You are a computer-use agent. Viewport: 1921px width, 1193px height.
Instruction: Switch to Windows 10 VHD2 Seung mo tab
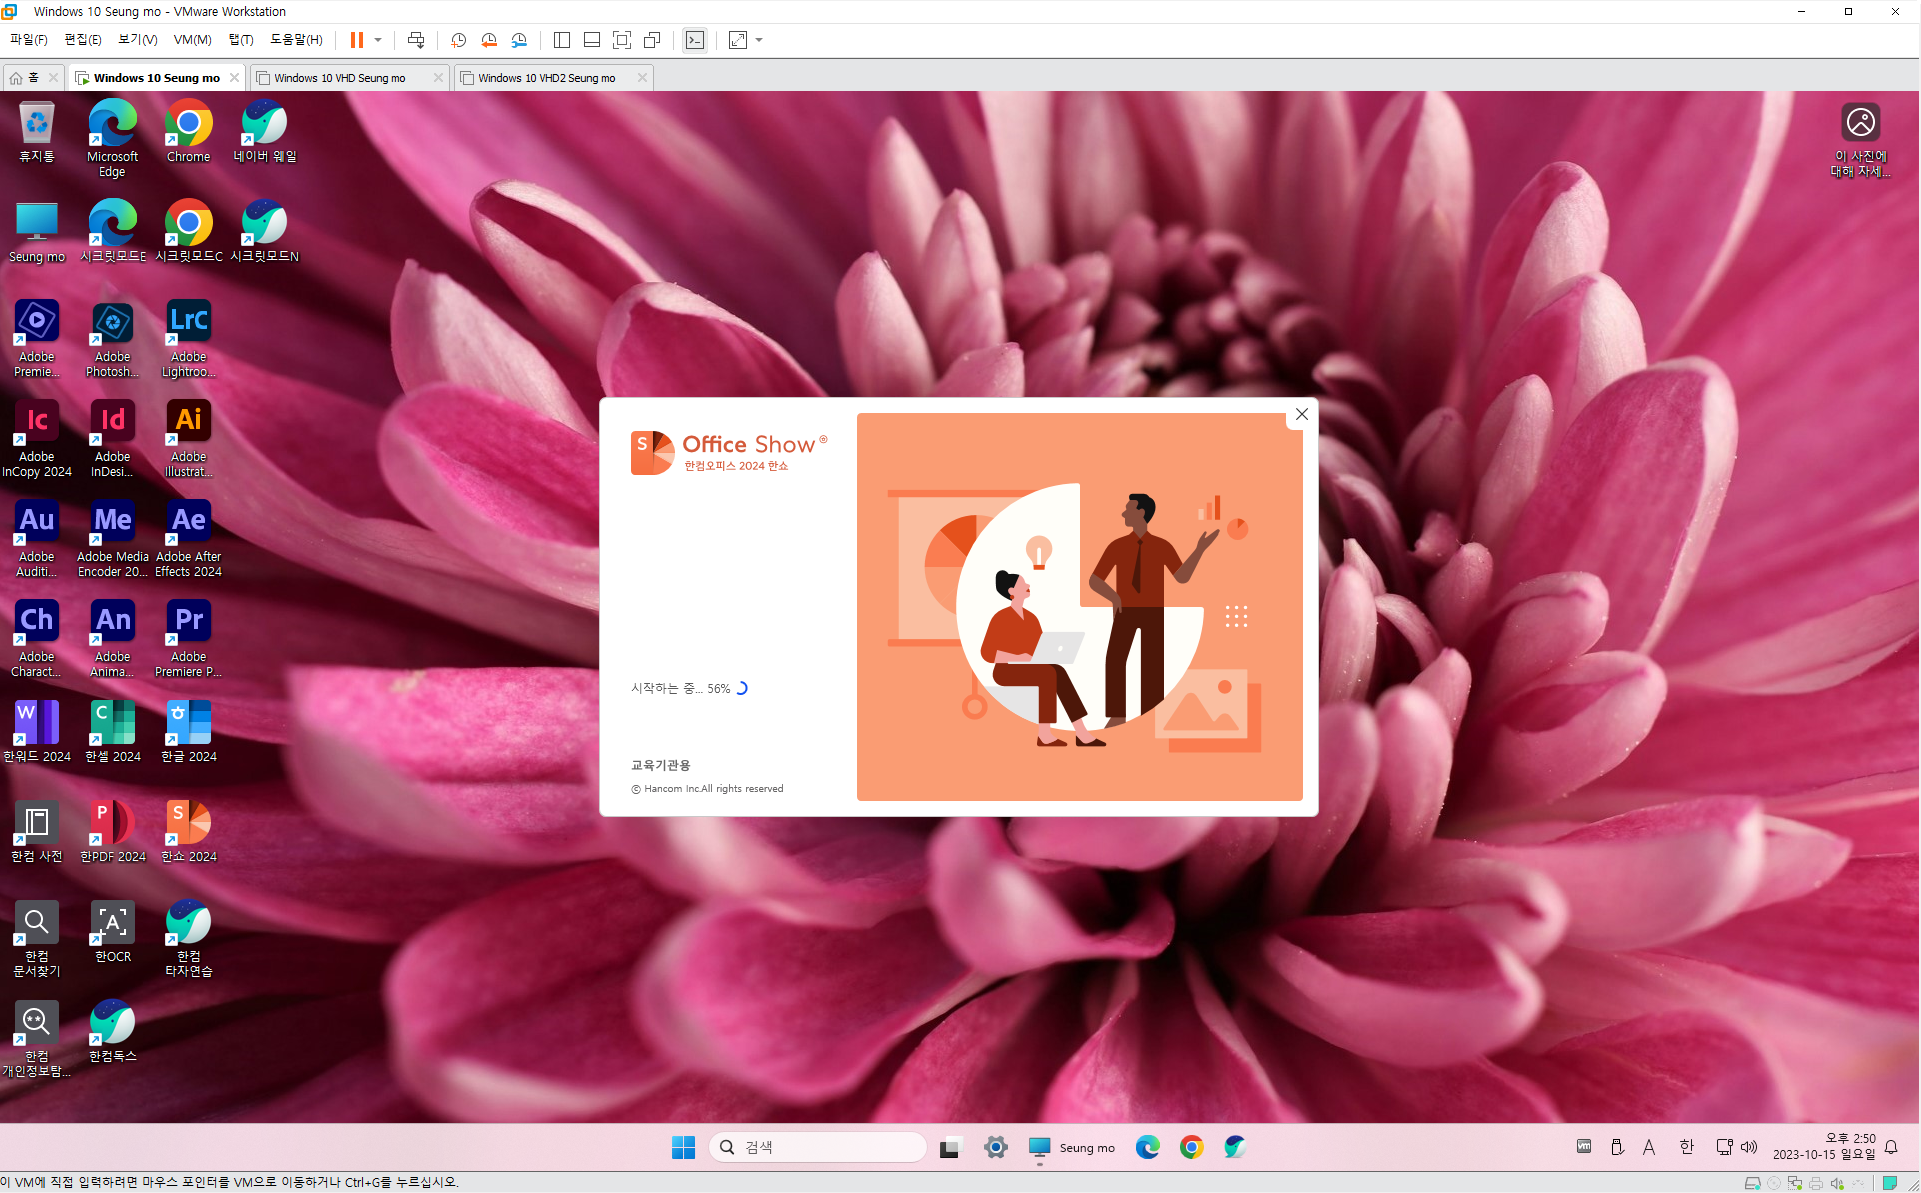(x=547, y=78)
